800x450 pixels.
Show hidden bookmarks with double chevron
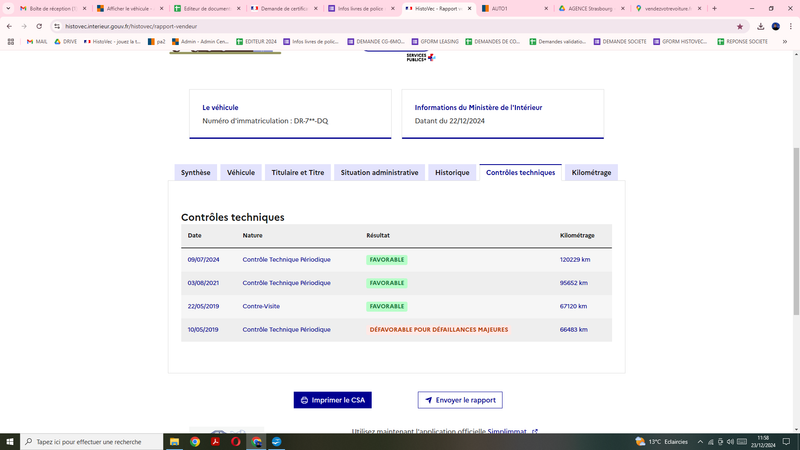[x=785, y=42]
